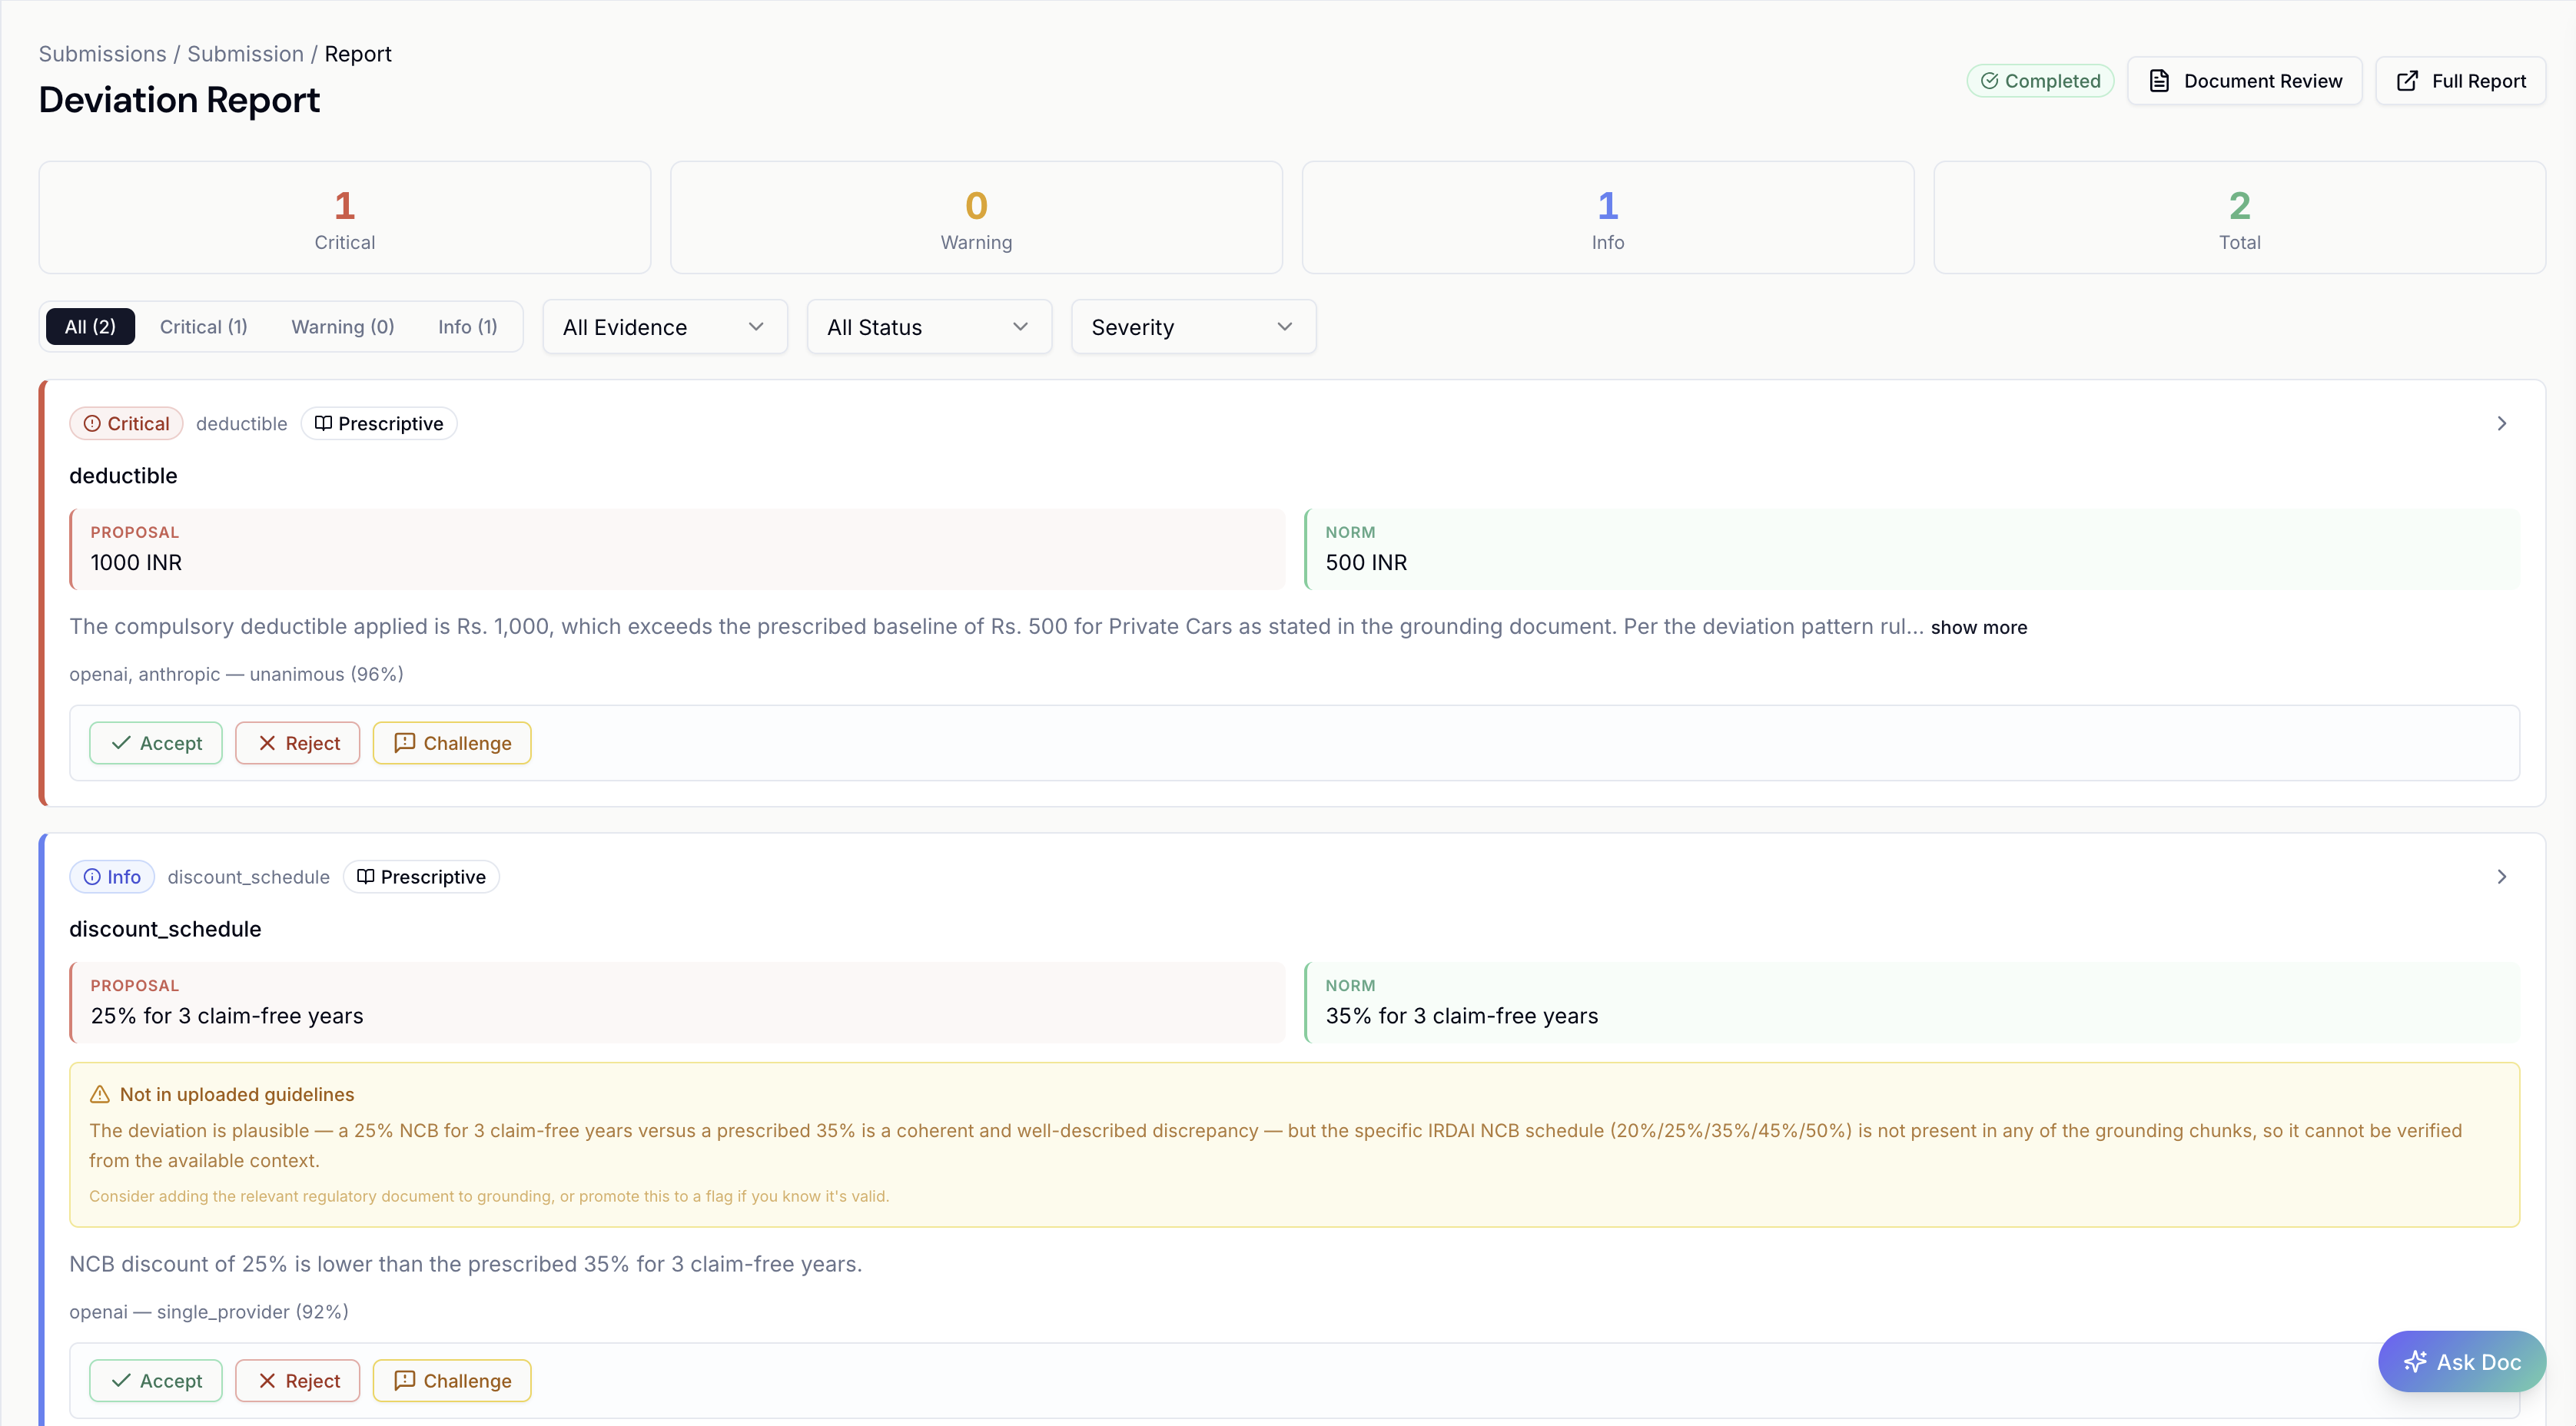Open Document Review via its file icon
2576x1426 pixels.
(2159, 81)
